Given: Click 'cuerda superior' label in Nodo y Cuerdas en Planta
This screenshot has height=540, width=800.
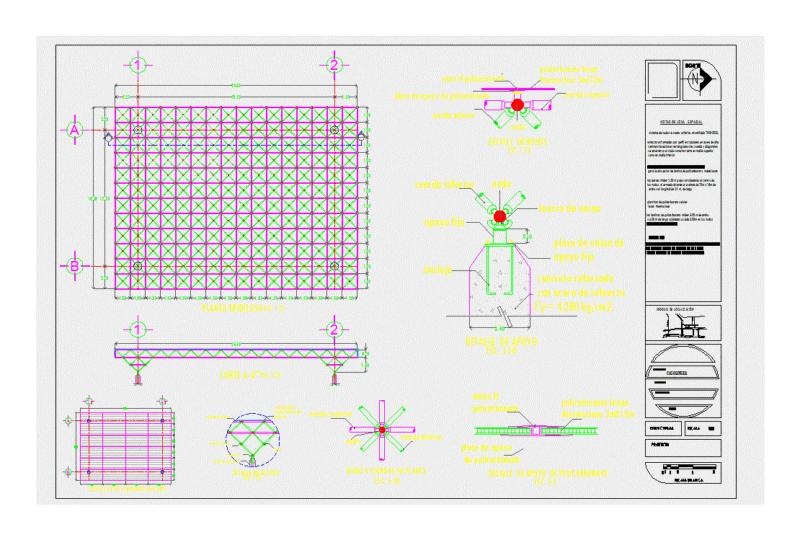Looking at the screenshot, I should (x=331, y=414).
